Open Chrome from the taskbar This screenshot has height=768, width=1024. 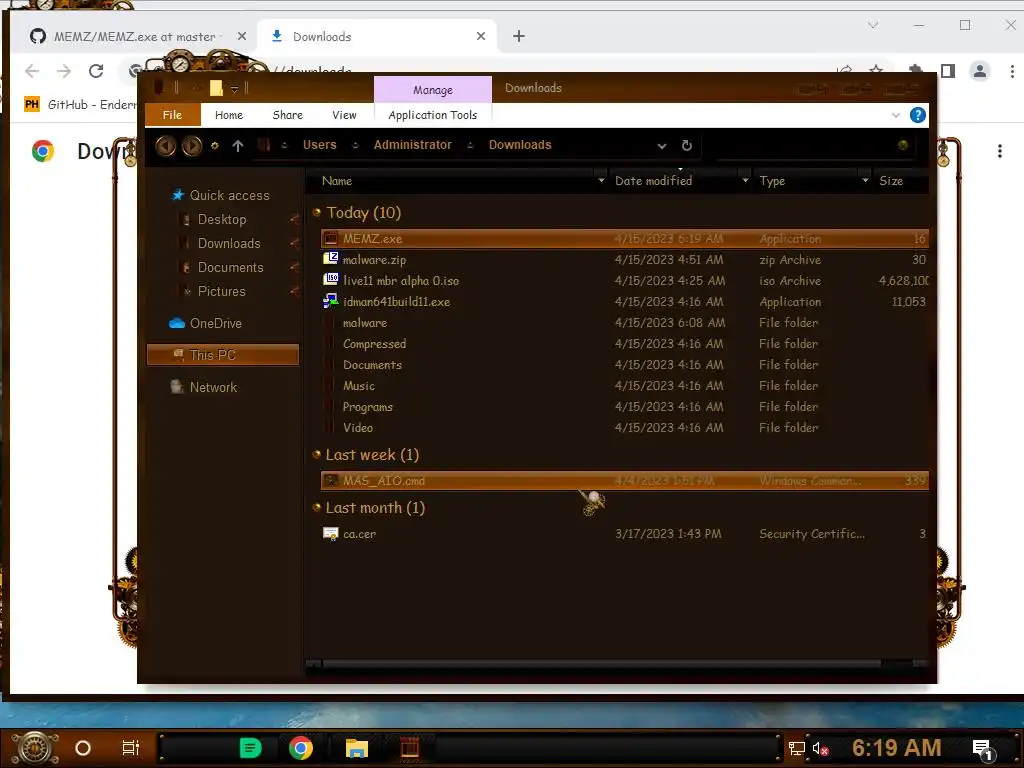(x=300, y=748)
